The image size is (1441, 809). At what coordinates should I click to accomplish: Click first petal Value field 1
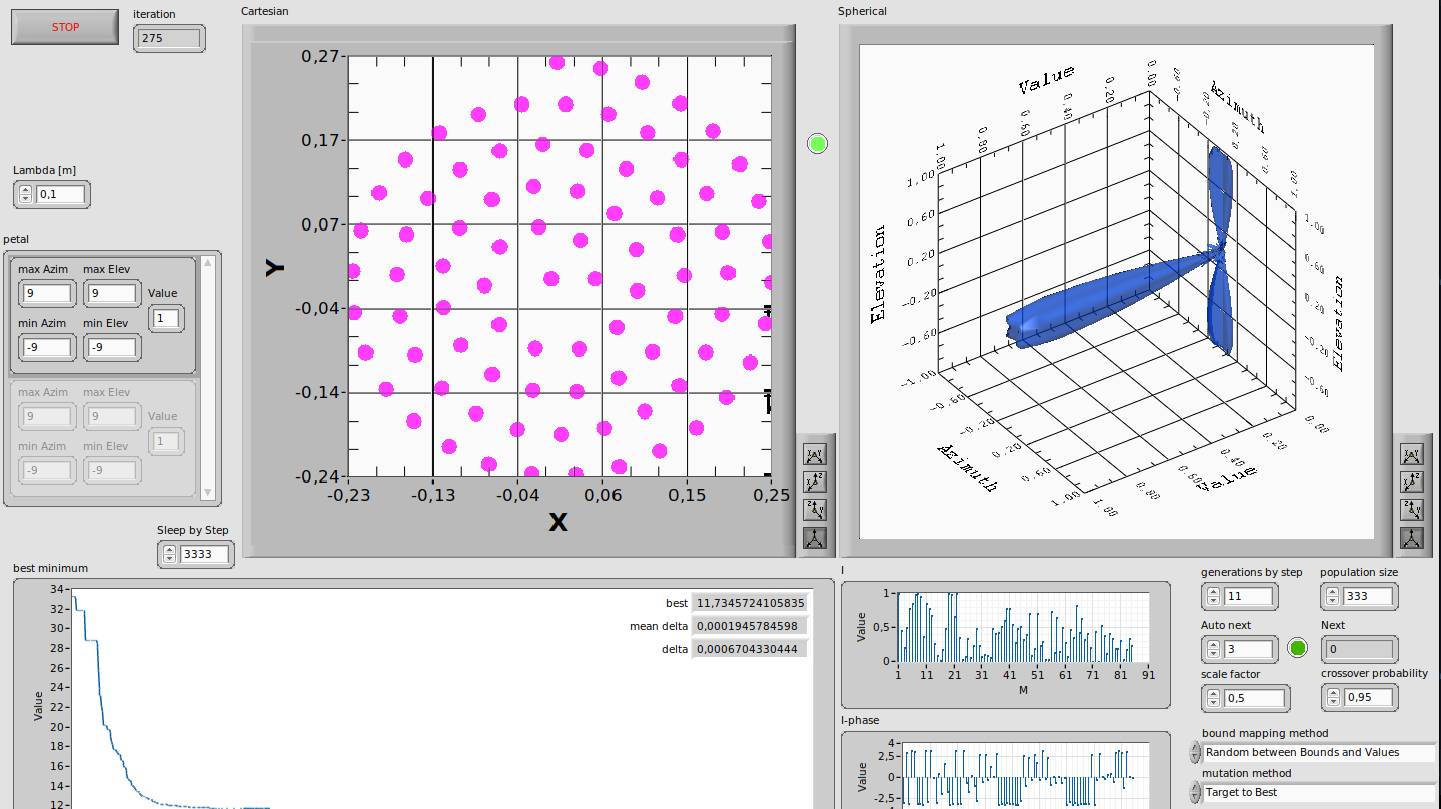pos(166,318)
